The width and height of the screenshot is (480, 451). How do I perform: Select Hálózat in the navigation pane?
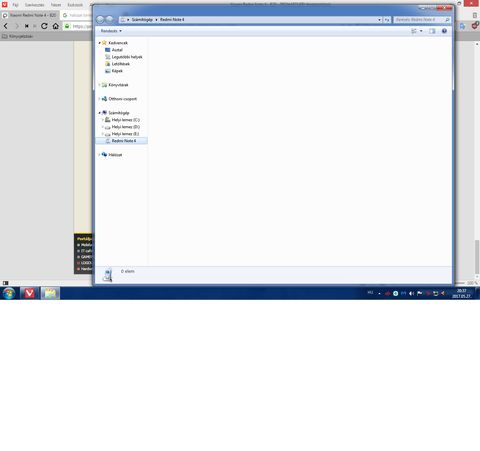click(x=115, y=155)
